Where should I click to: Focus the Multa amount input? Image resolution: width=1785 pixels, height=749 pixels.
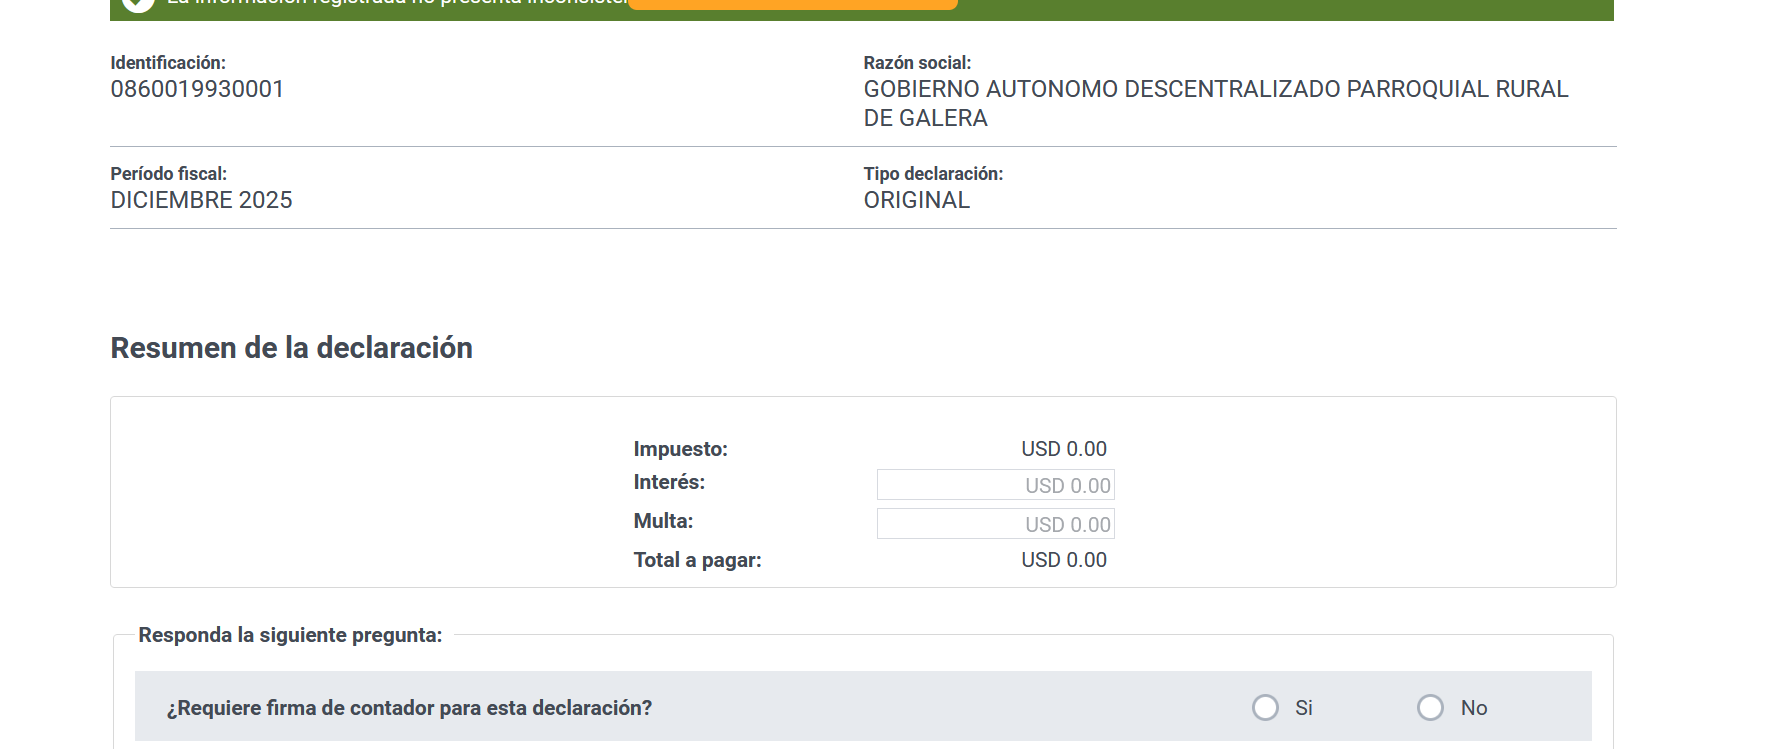click(995, 524)
